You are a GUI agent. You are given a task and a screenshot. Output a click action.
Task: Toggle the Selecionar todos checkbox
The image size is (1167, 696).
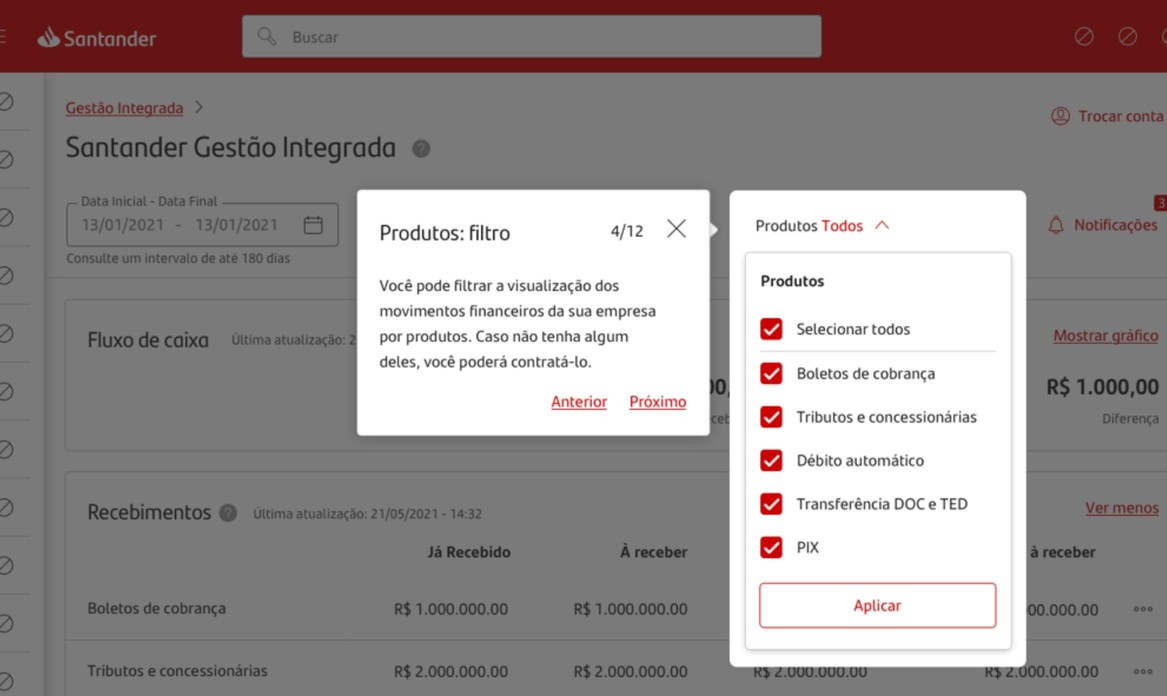pos(771,329)
